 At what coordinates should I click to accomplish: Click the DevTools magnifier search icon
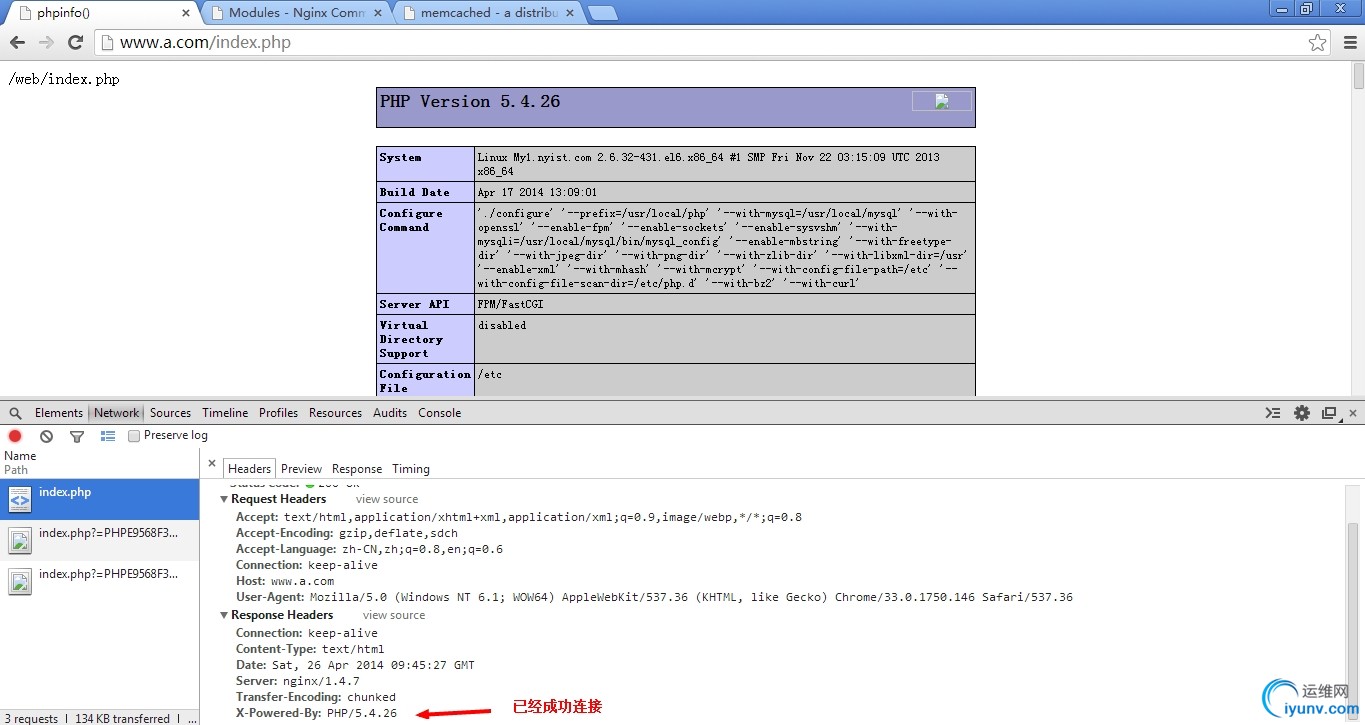pos(15,413)
